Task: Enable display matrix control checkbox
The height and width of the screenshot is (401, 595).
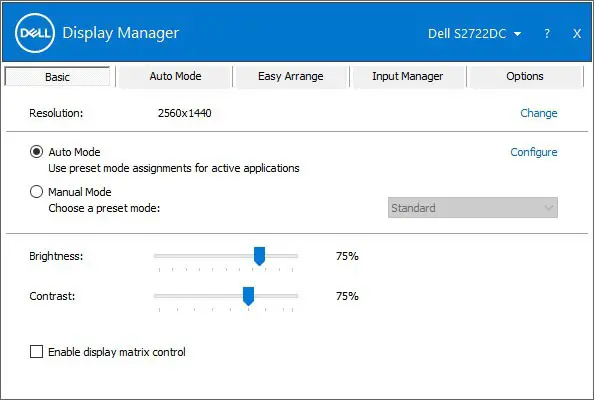Action: coord(36,352)
